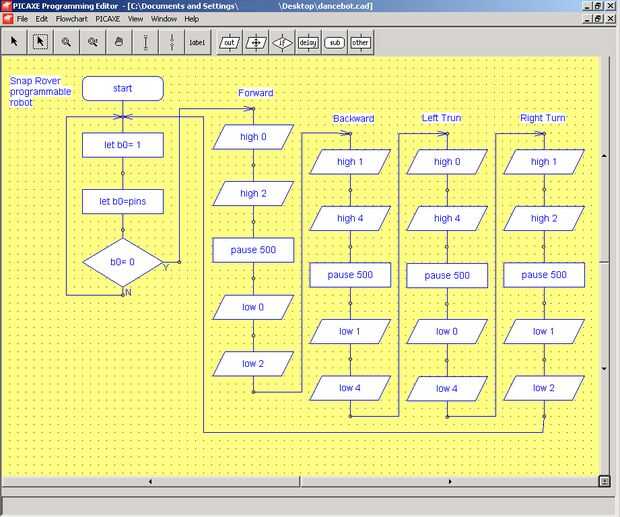The height and width of the screenshot is (517, 620).
Task: Open the Edit menu
Action: tap(42, 19)
